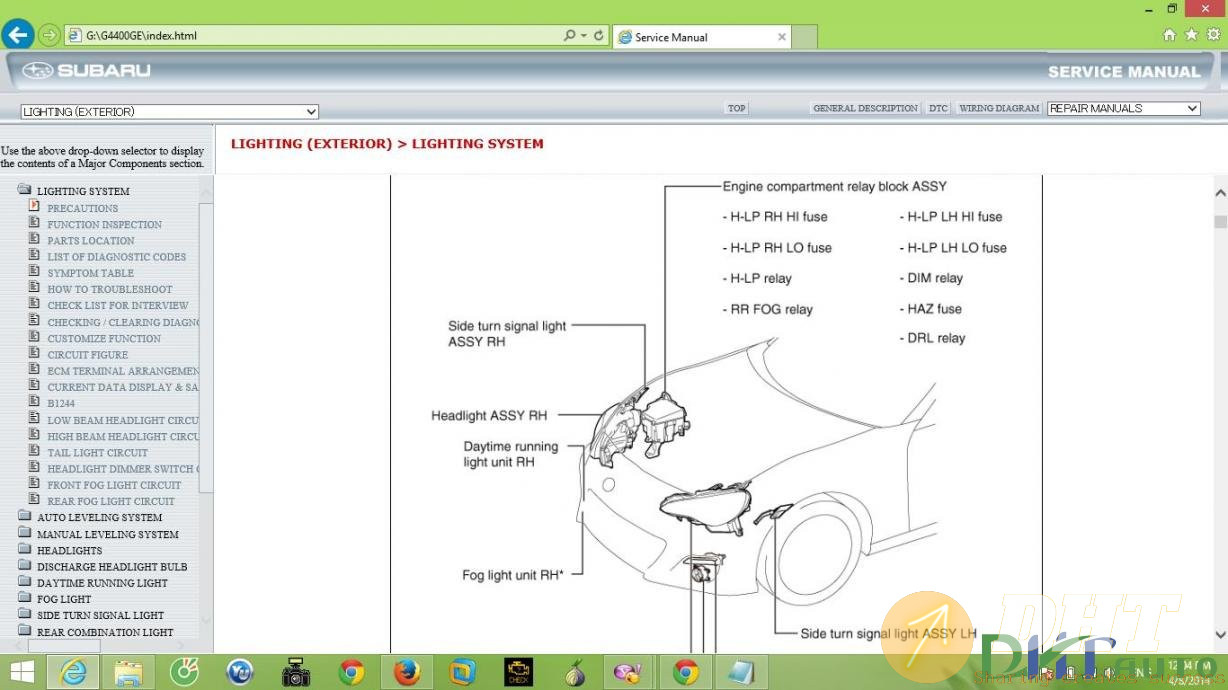
Task: Expand the REAR COMBINATION LIGHT folder
Action: (x=24, y=631)
